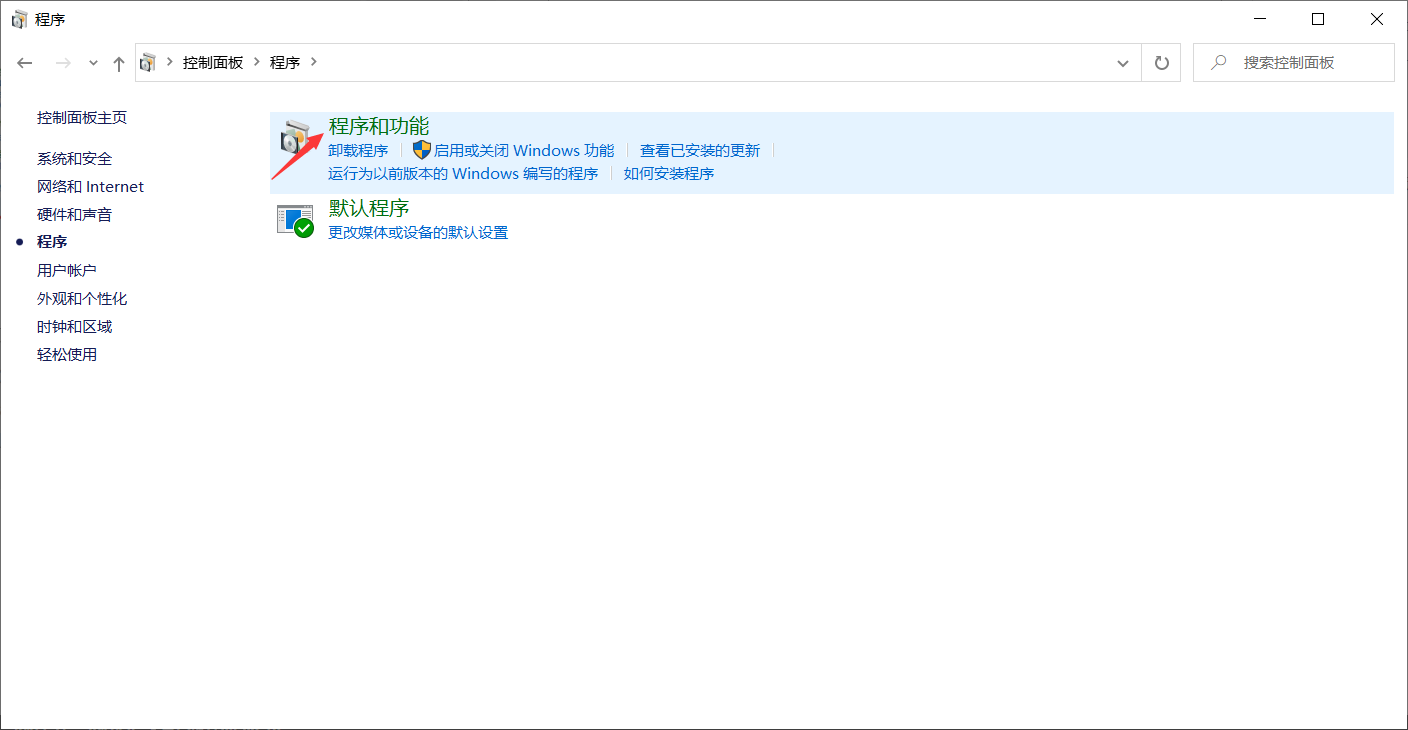Go to 网络和 Internet category
Viewport: 1408px width, 730px height.
[90, 186]
